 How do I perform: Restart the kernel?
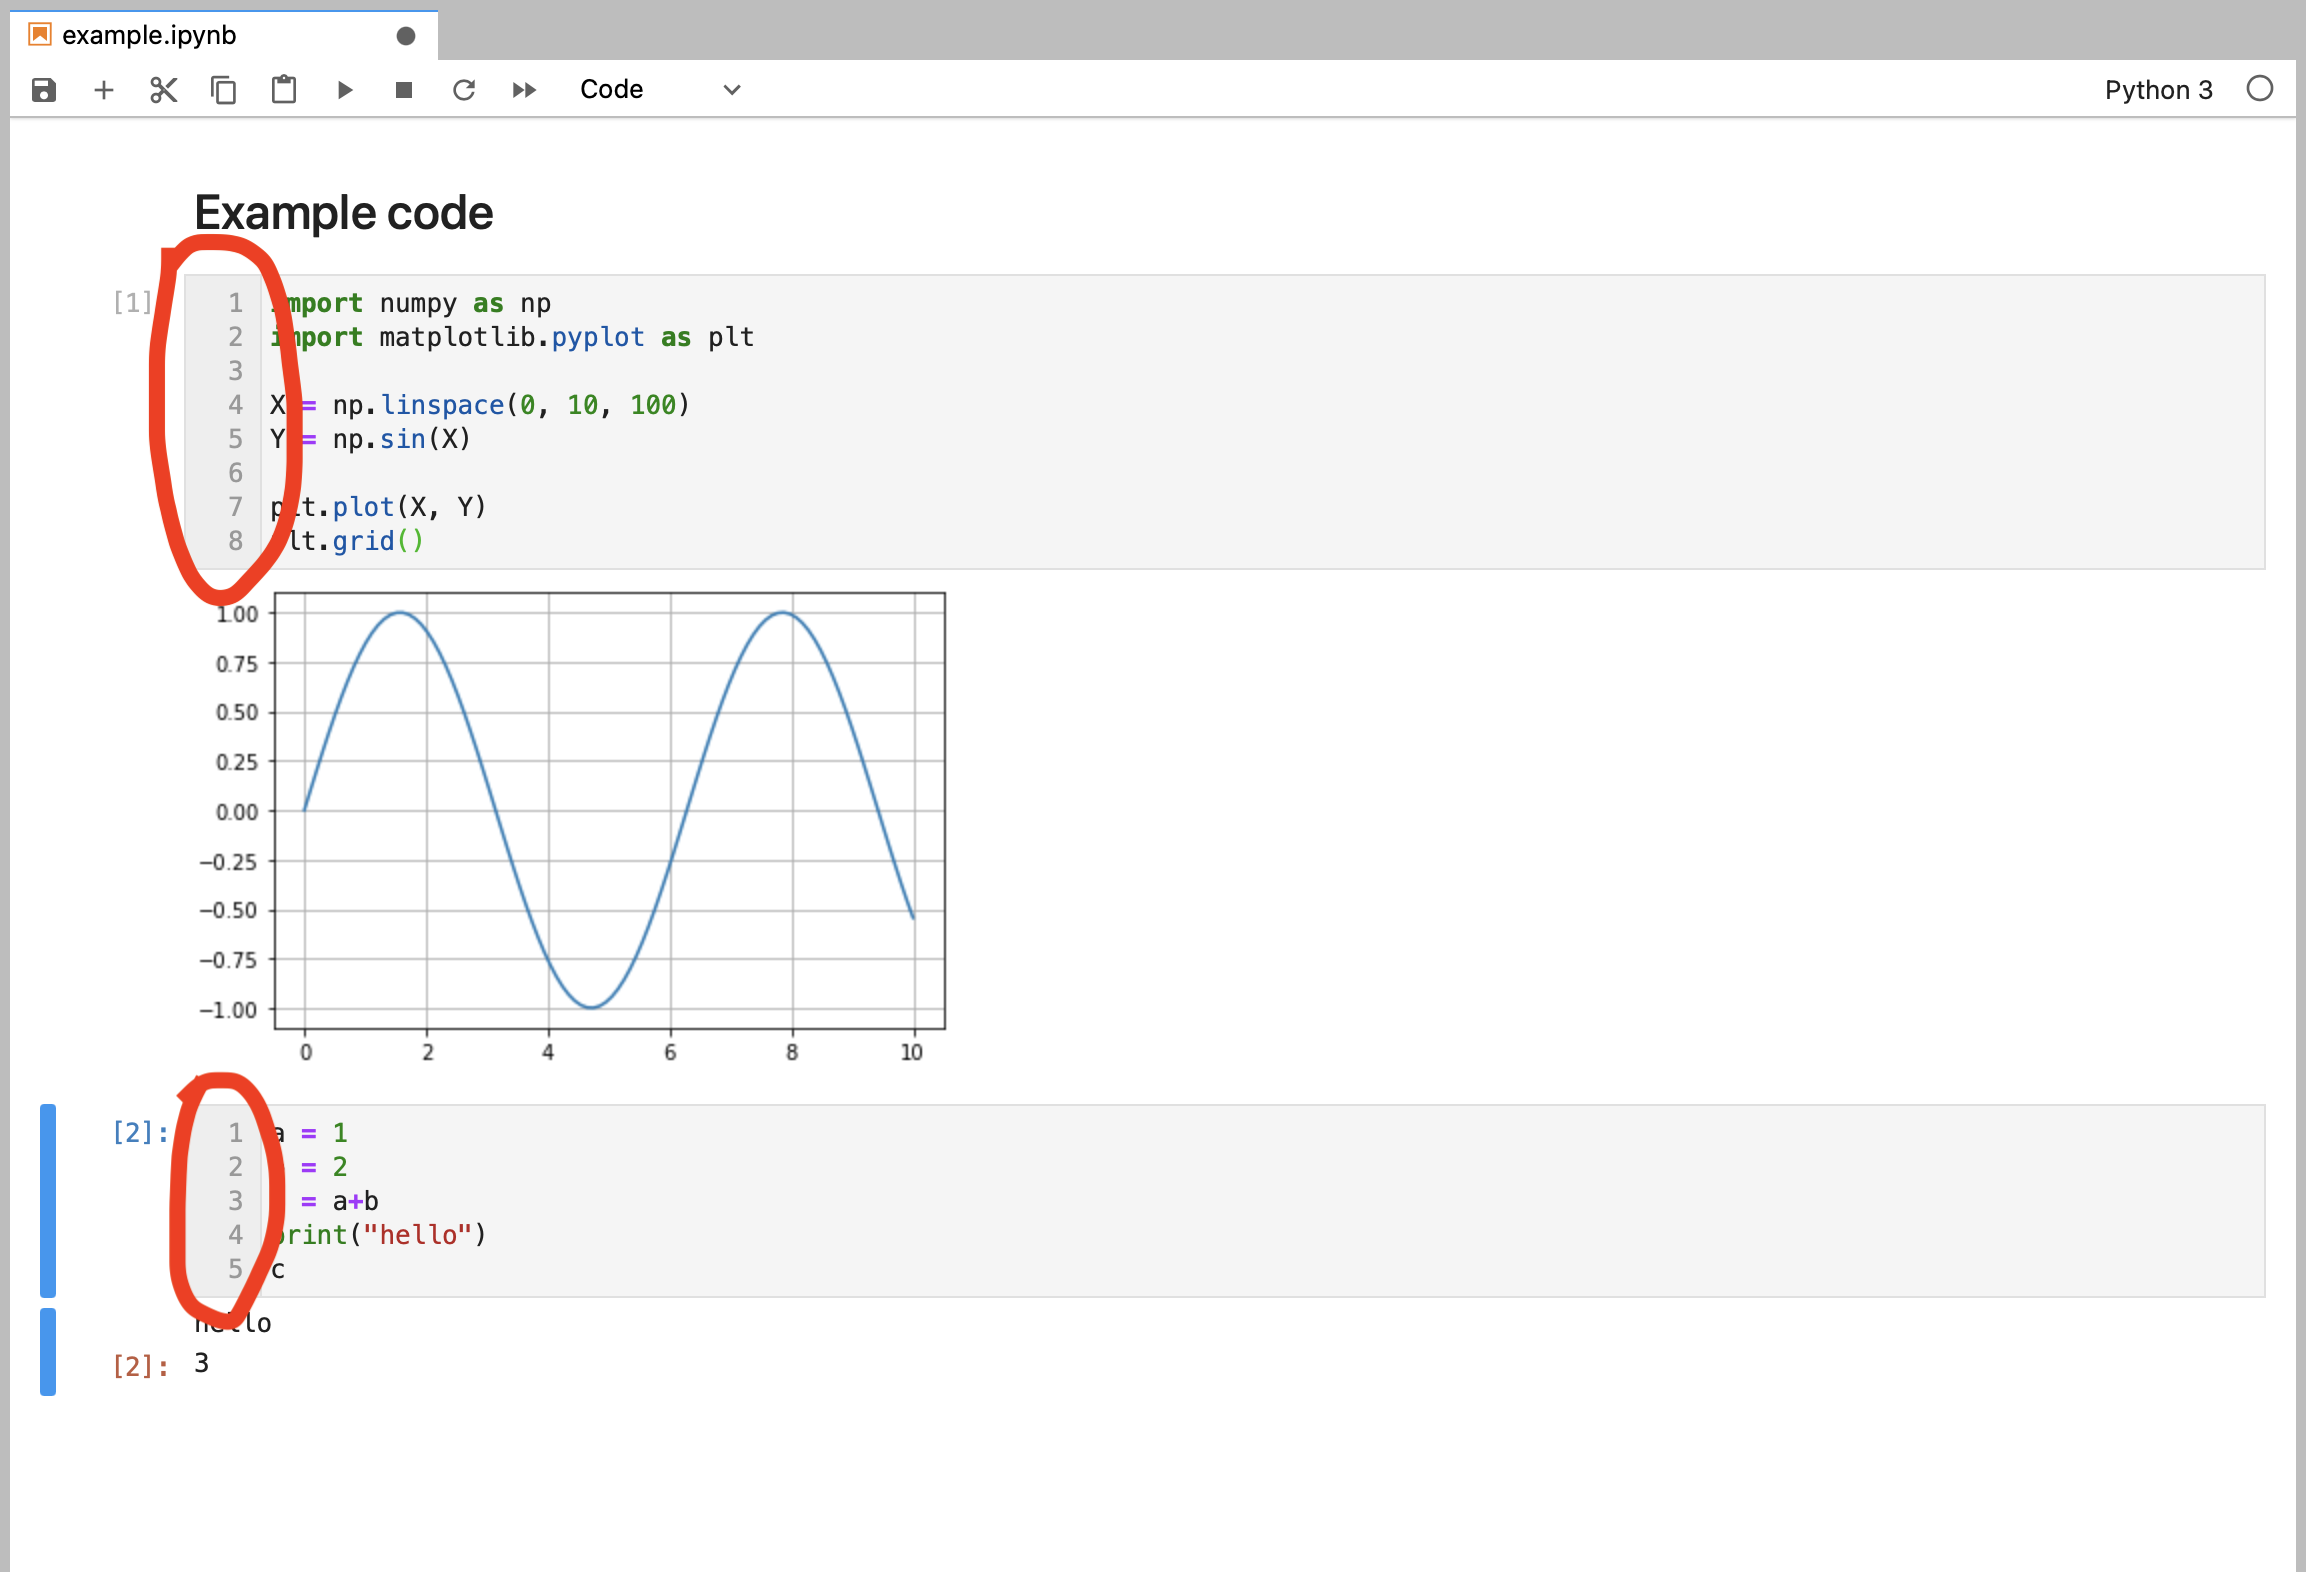pos(464,89)
